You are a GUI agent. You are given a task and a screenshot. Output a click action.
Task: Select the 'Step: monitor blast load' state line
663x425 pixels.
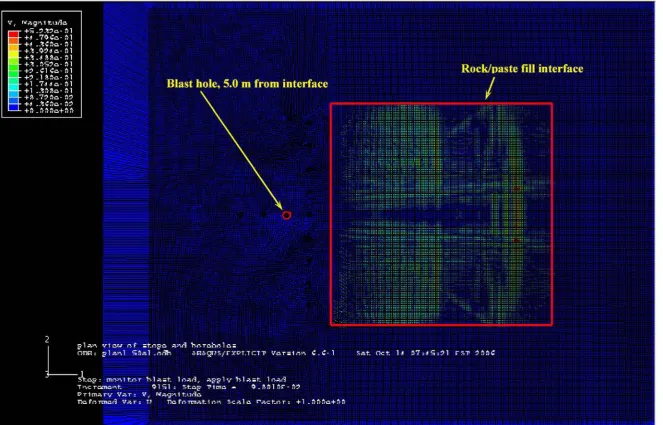(x=181, y=379)
